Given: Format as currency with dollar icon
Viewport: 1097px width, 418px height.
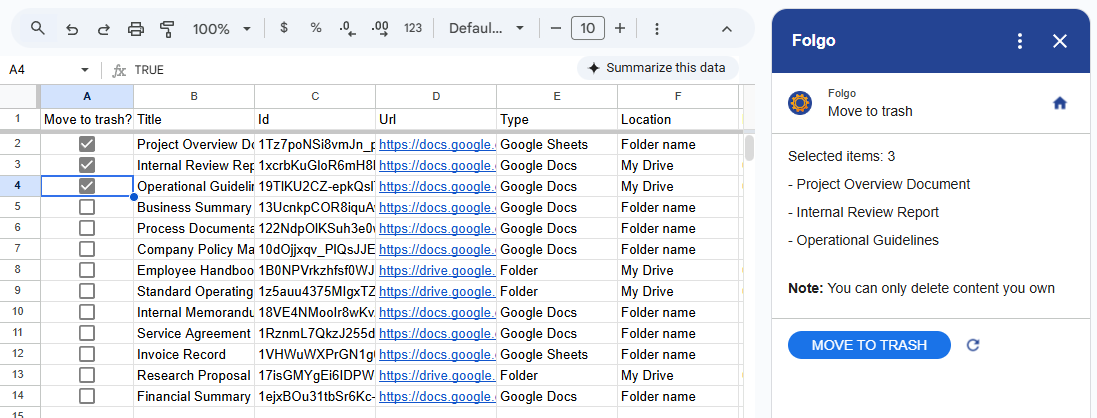Looking at the screenshot, I should [283, 28].
